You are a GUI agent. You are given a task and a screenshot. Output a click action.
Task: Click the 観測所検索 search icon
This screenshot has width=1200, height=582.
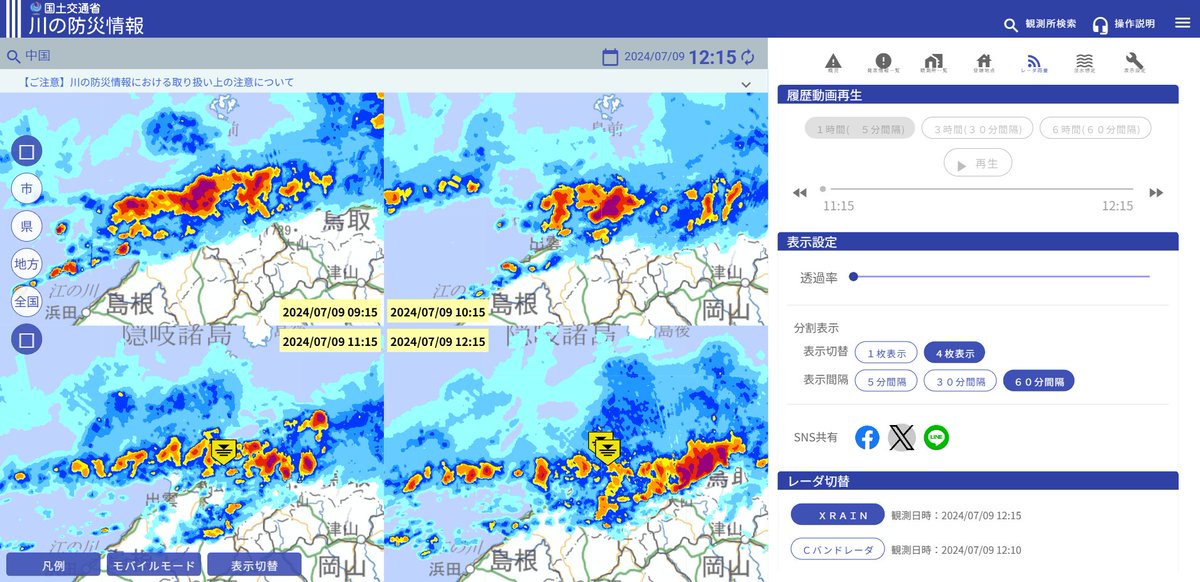(x=1011, y=24)
